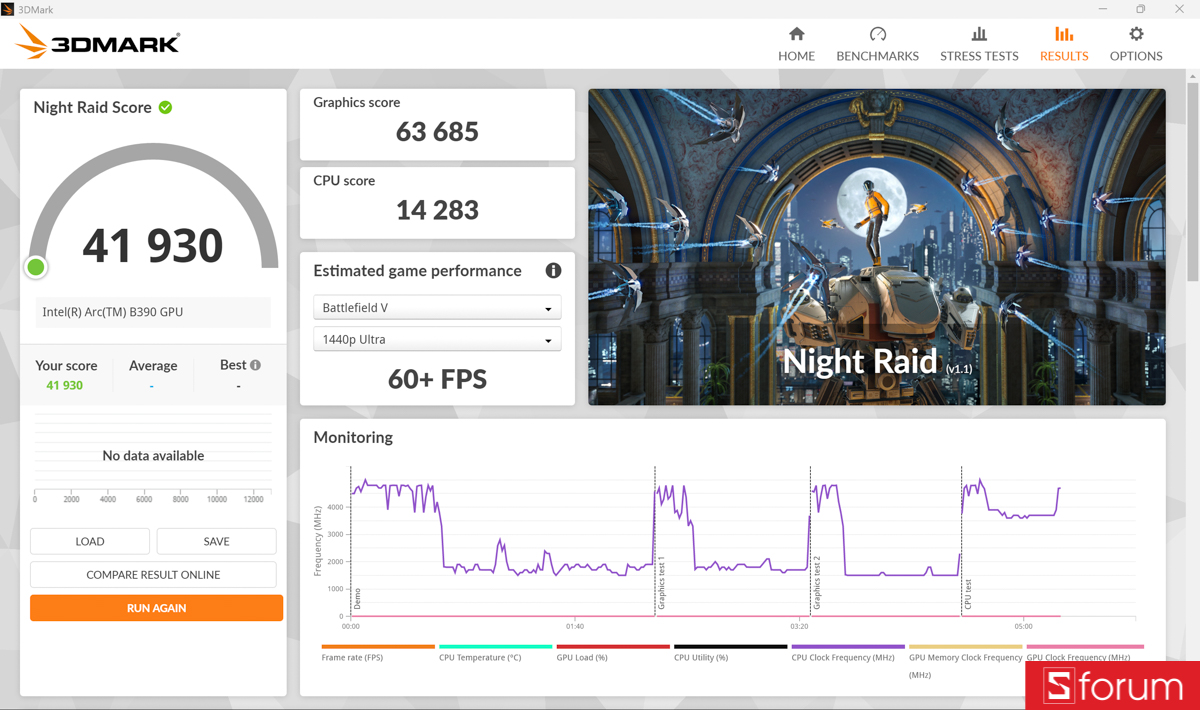Restore down the 3DMark window
Viewport: 1200px width, 710px height.
1141,9
